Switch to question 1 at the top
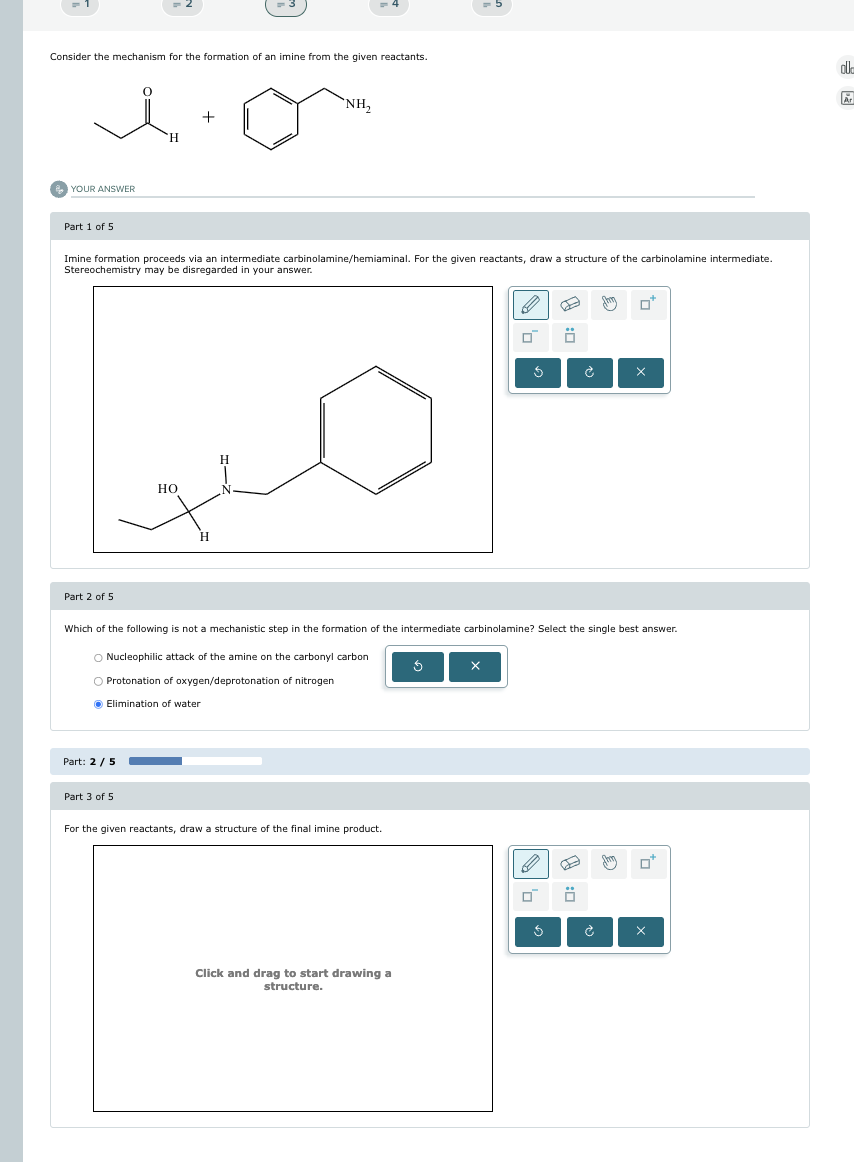This screenshot has height=1162, width=854. (80, 5)
